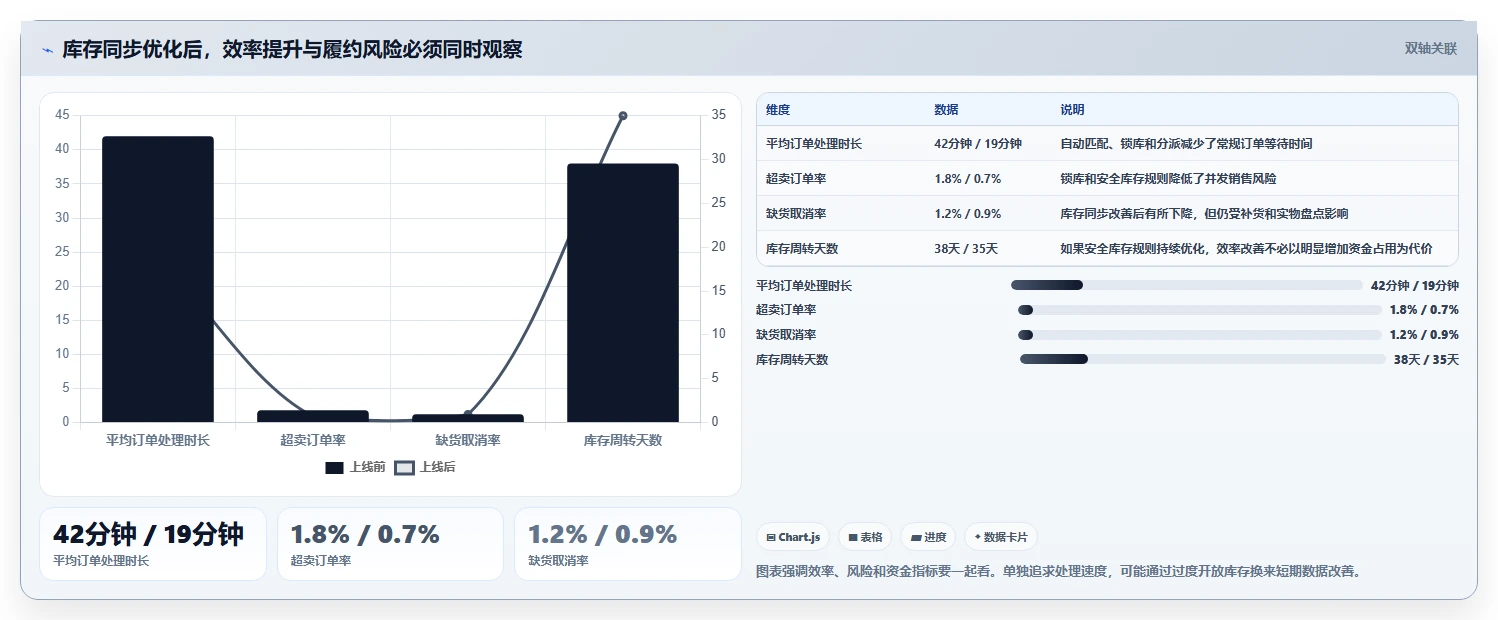1498x620 pixels.
Task: Click the 库存周转天数 row name in table
Action: click(802, 249)
